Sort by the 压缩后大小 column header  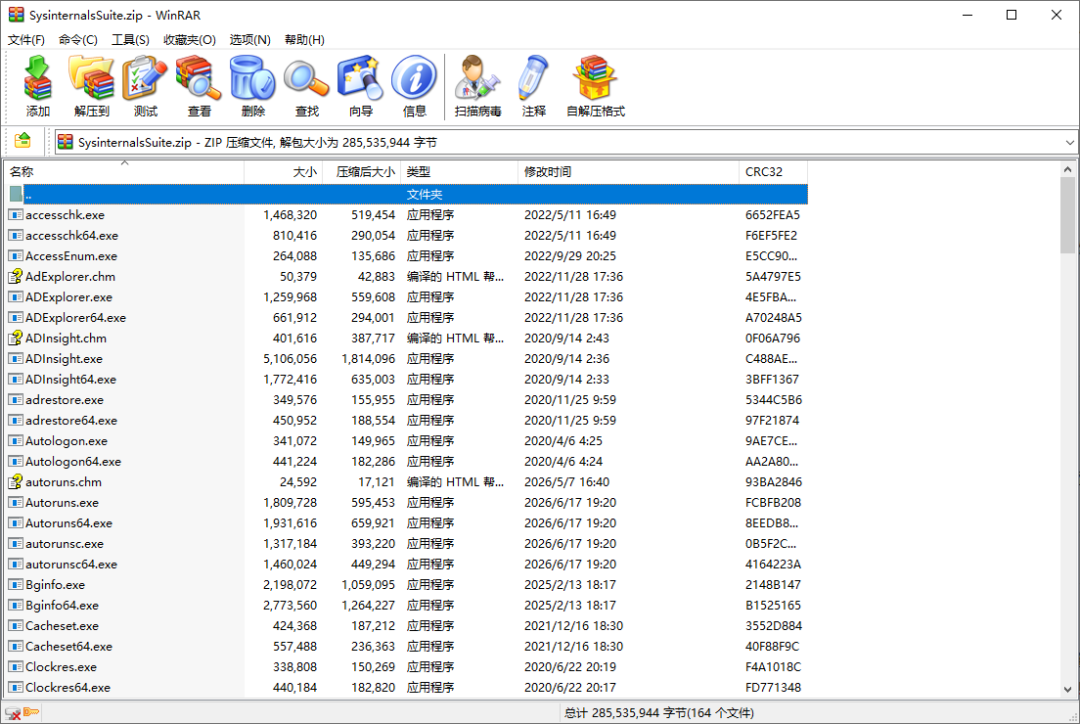[x=362, y=172]
